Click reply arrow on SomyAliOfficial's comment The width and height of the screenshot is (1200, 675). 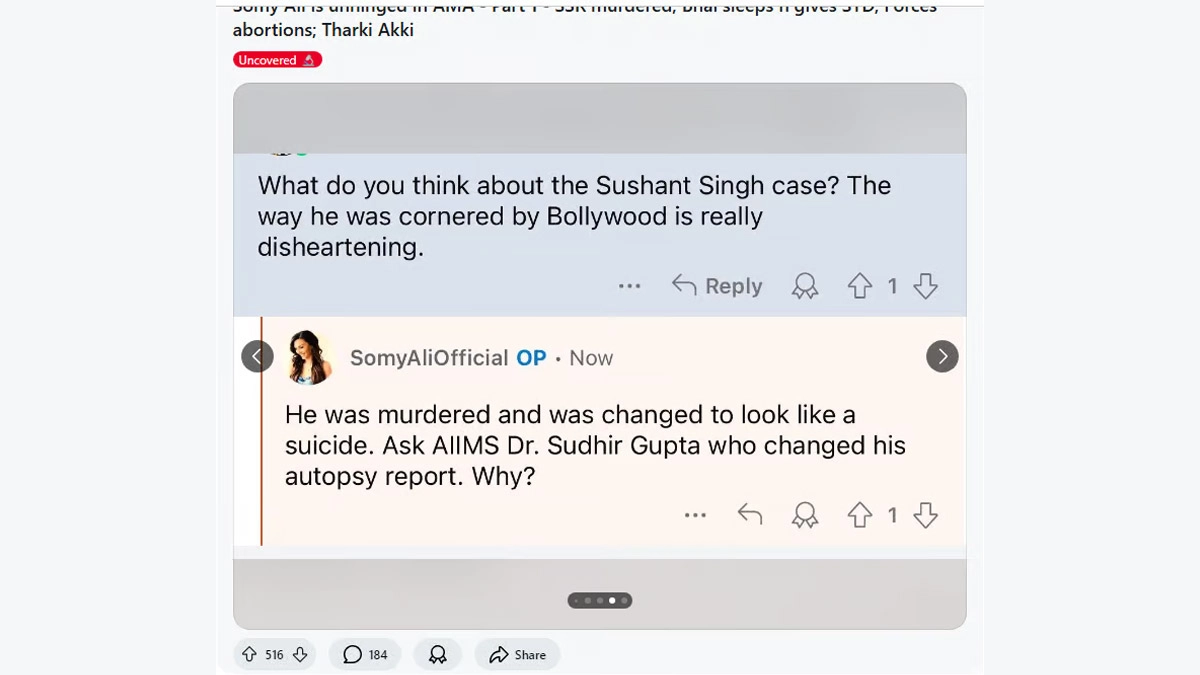(750, 515)
